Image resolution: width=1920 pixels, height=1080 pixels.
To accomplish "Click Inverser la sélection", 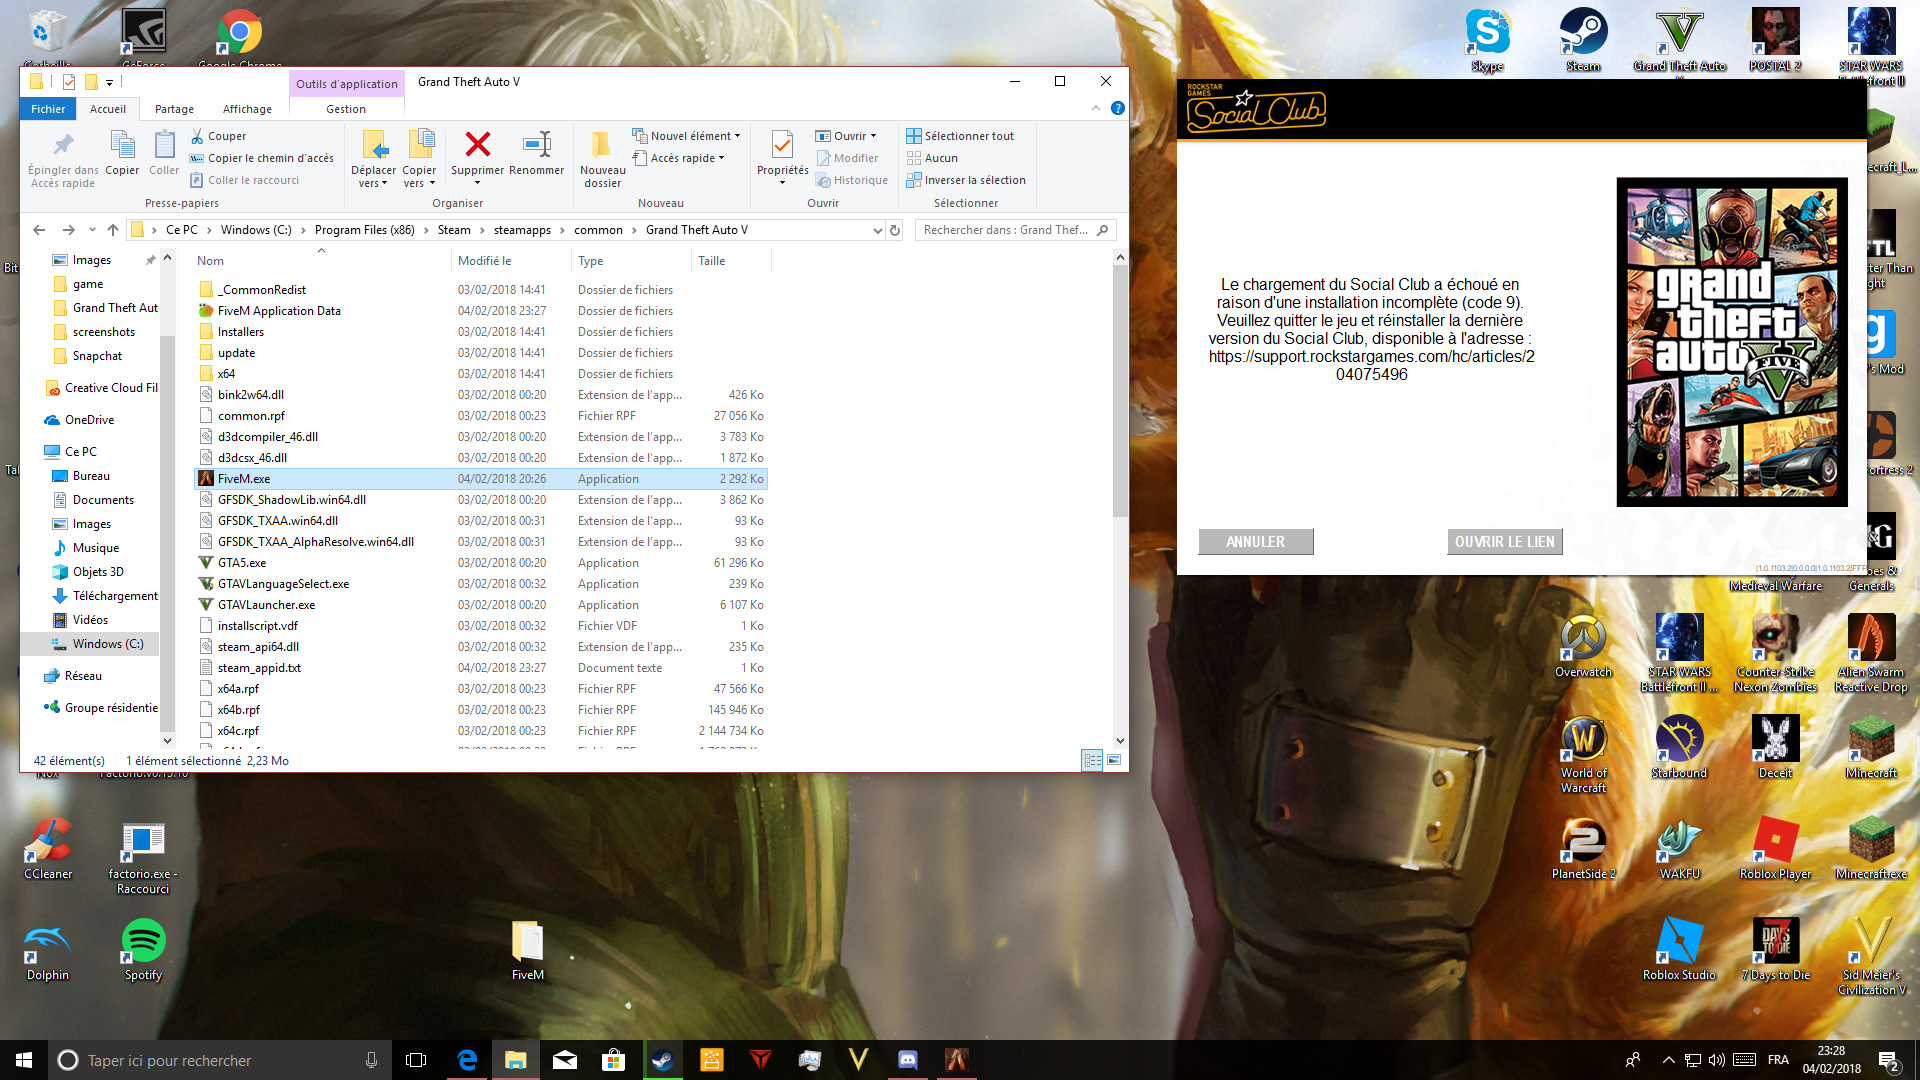I will (966, 180).
